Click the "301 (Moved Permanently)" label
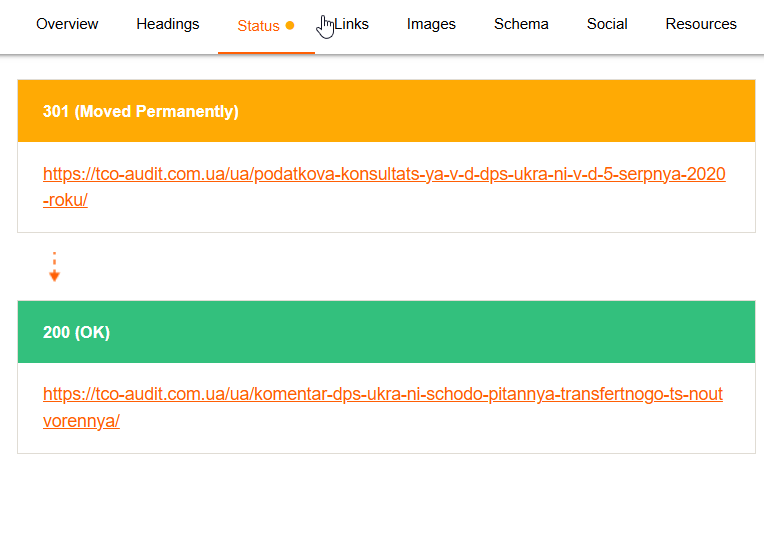The height and width of the screenshot is (553, 764). coord(141,111)
